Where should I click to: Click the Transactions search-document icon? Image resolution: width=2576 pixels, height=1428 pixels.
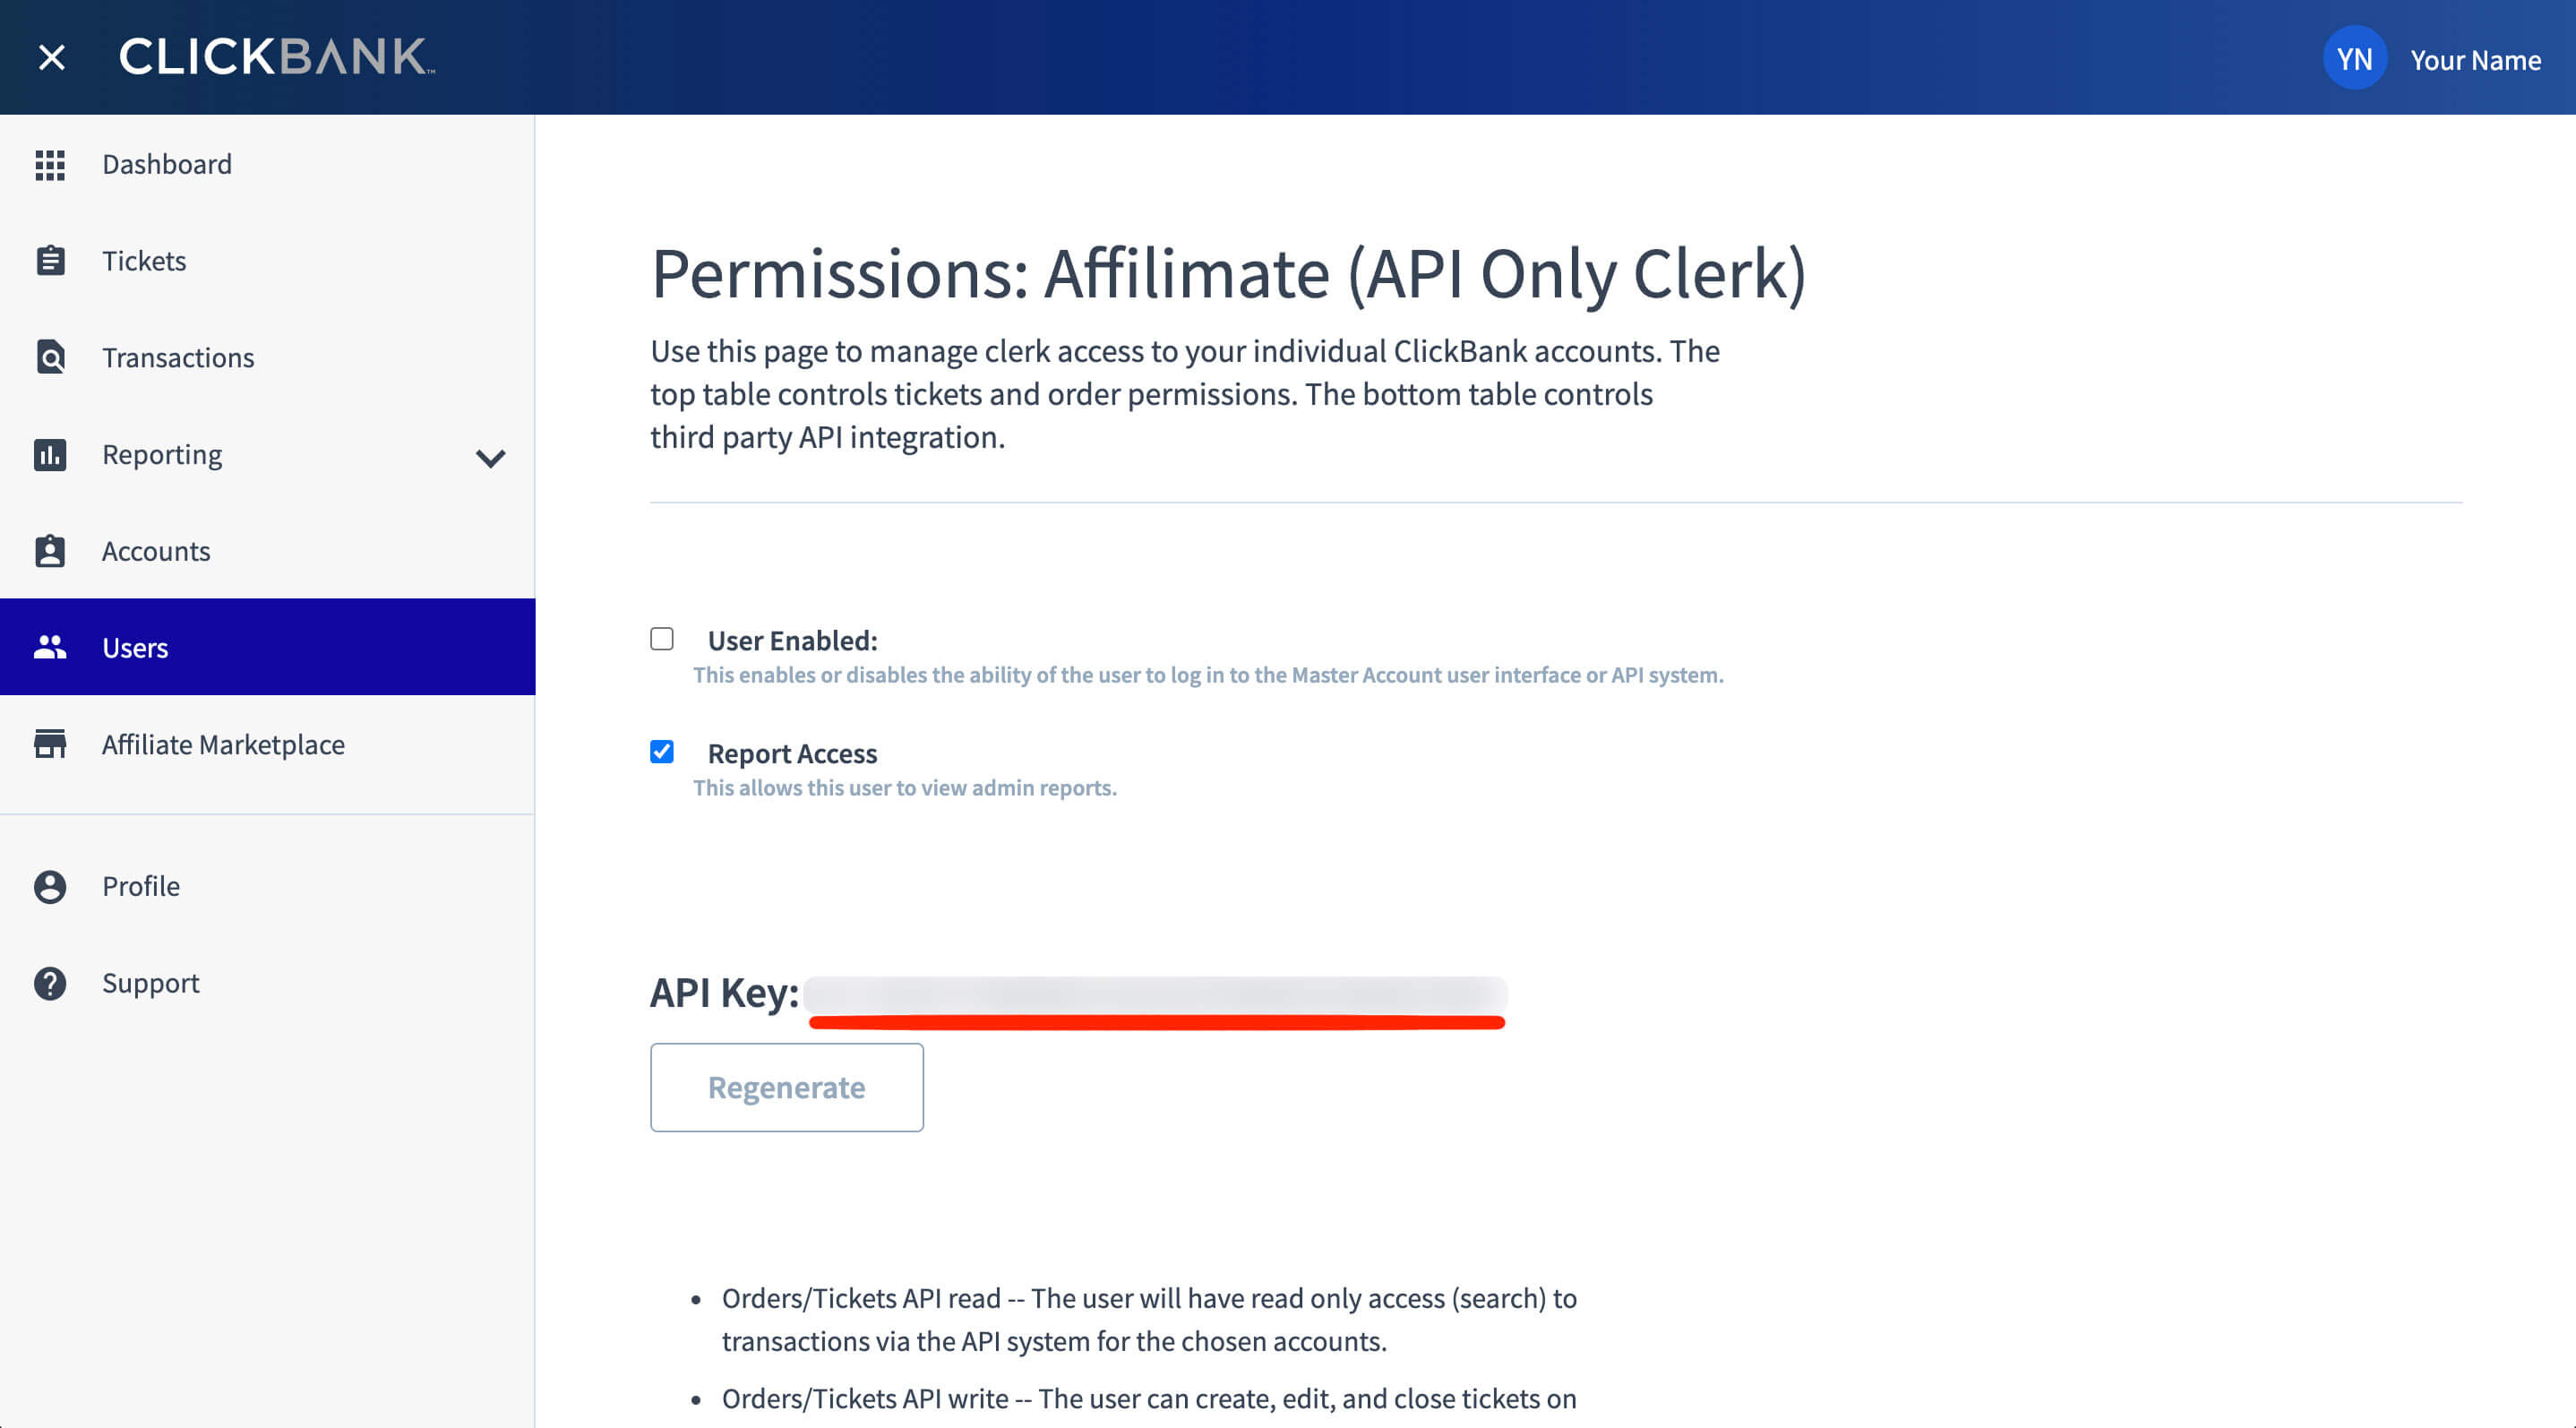pos(50,357)
